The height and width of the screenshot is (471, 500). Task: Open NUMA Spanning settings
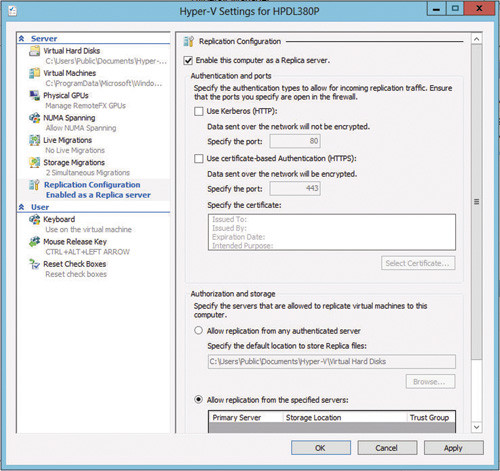69,118
